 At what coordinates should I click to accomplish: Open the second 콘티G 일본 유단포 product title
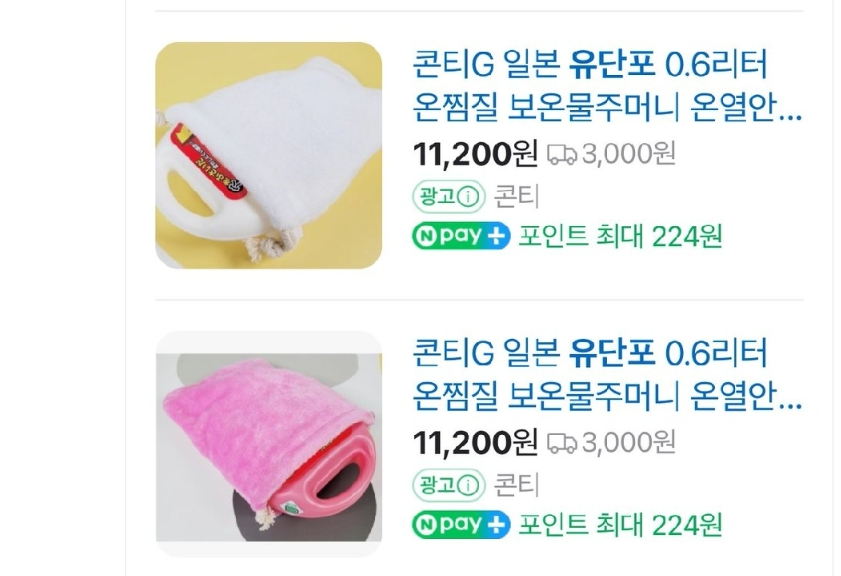pos(607,374)
